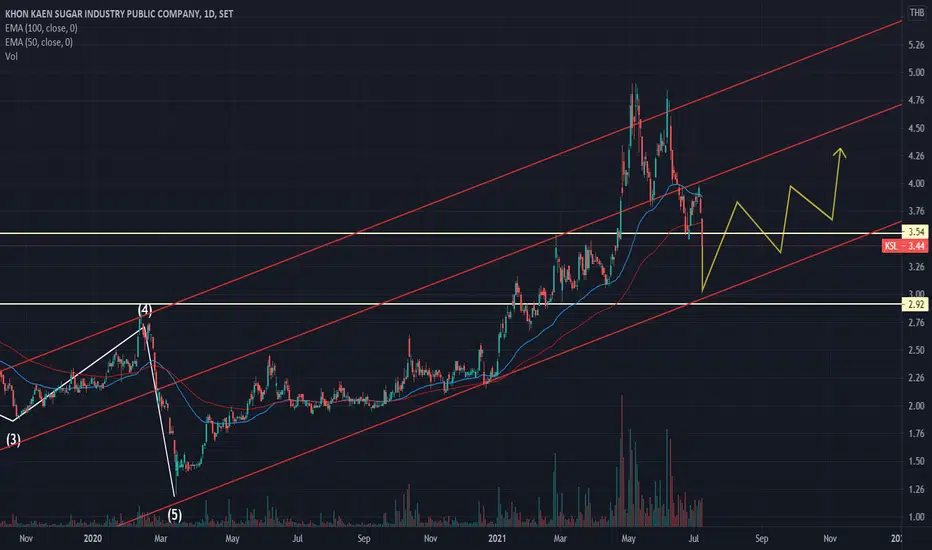The width and height of the screenshot is (932, 550).
Task: Click the Sep label right of Jul 2021
Action: (761, 539)
